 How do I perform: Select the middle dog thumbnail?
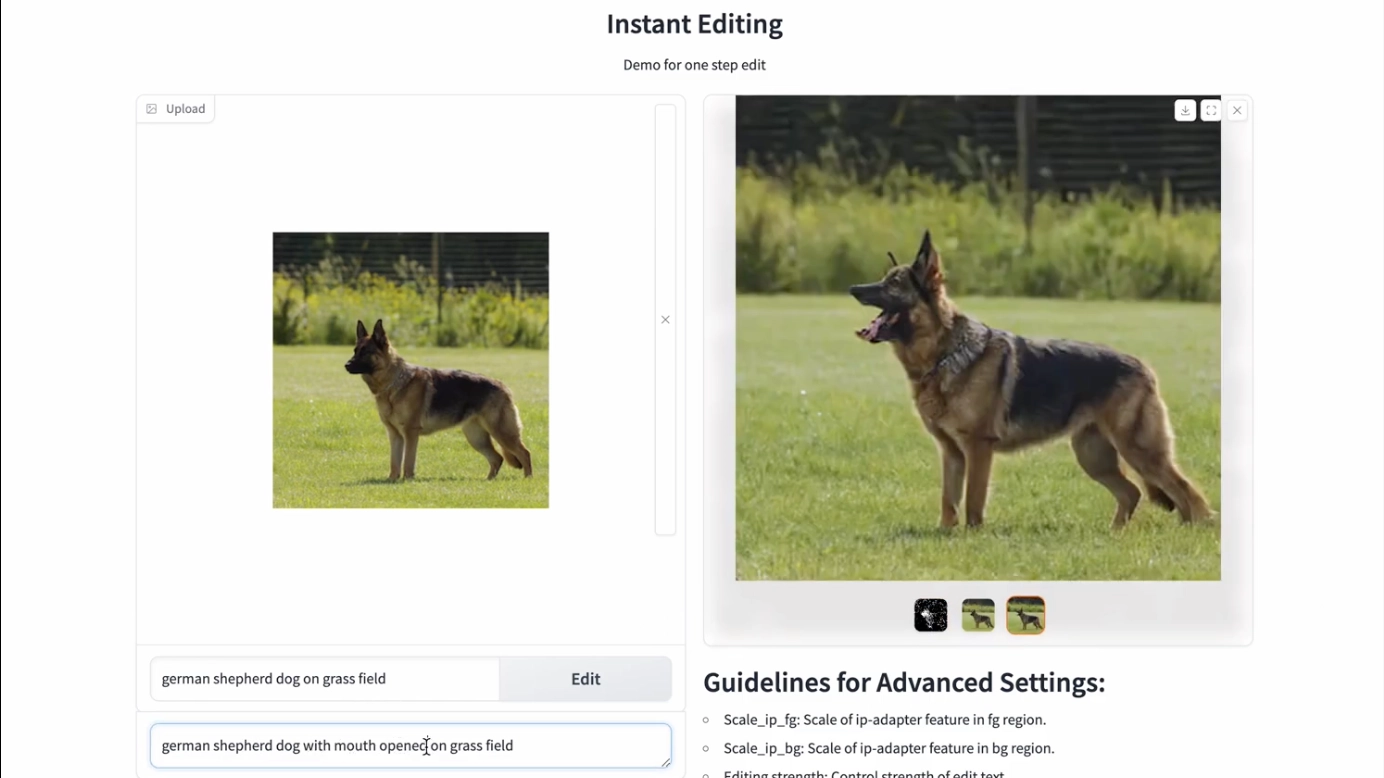[x=978, y=615]
